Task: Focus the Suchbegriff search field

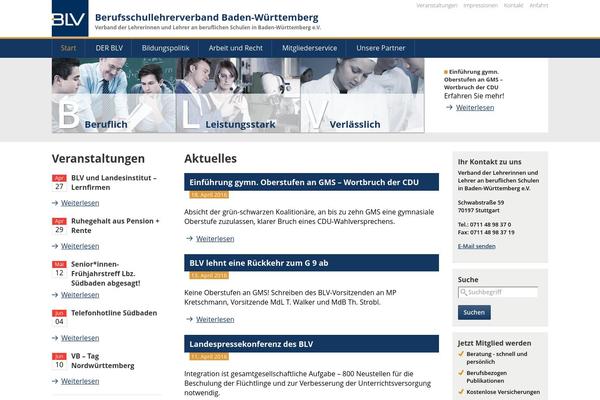Action: 498,292
